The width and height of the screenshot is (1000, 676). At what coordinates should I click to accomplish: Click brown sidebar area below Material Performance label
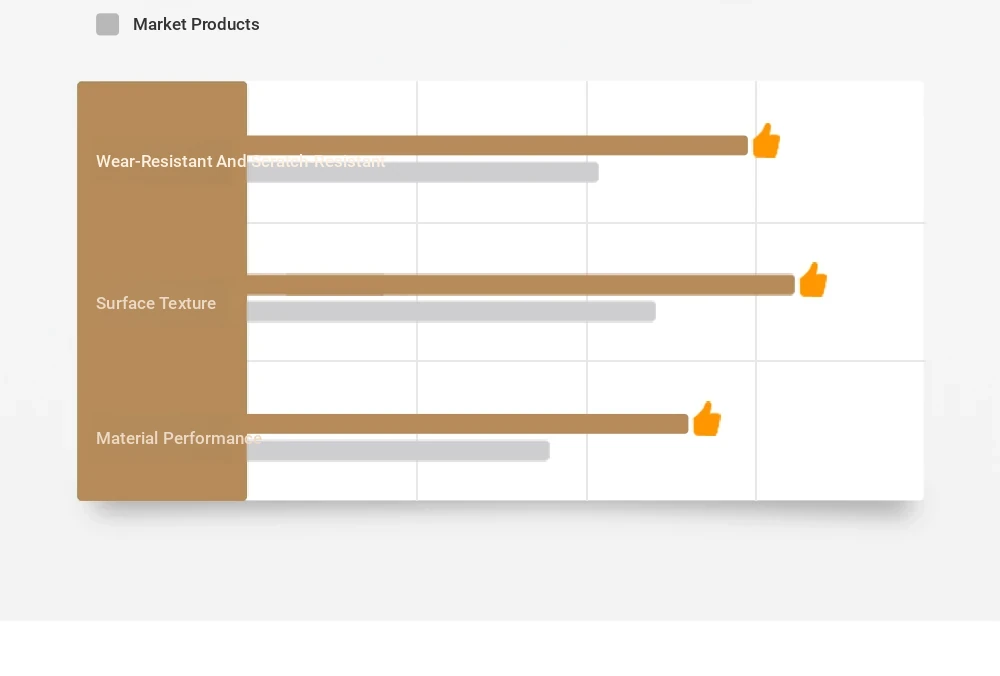pos(162,475)
